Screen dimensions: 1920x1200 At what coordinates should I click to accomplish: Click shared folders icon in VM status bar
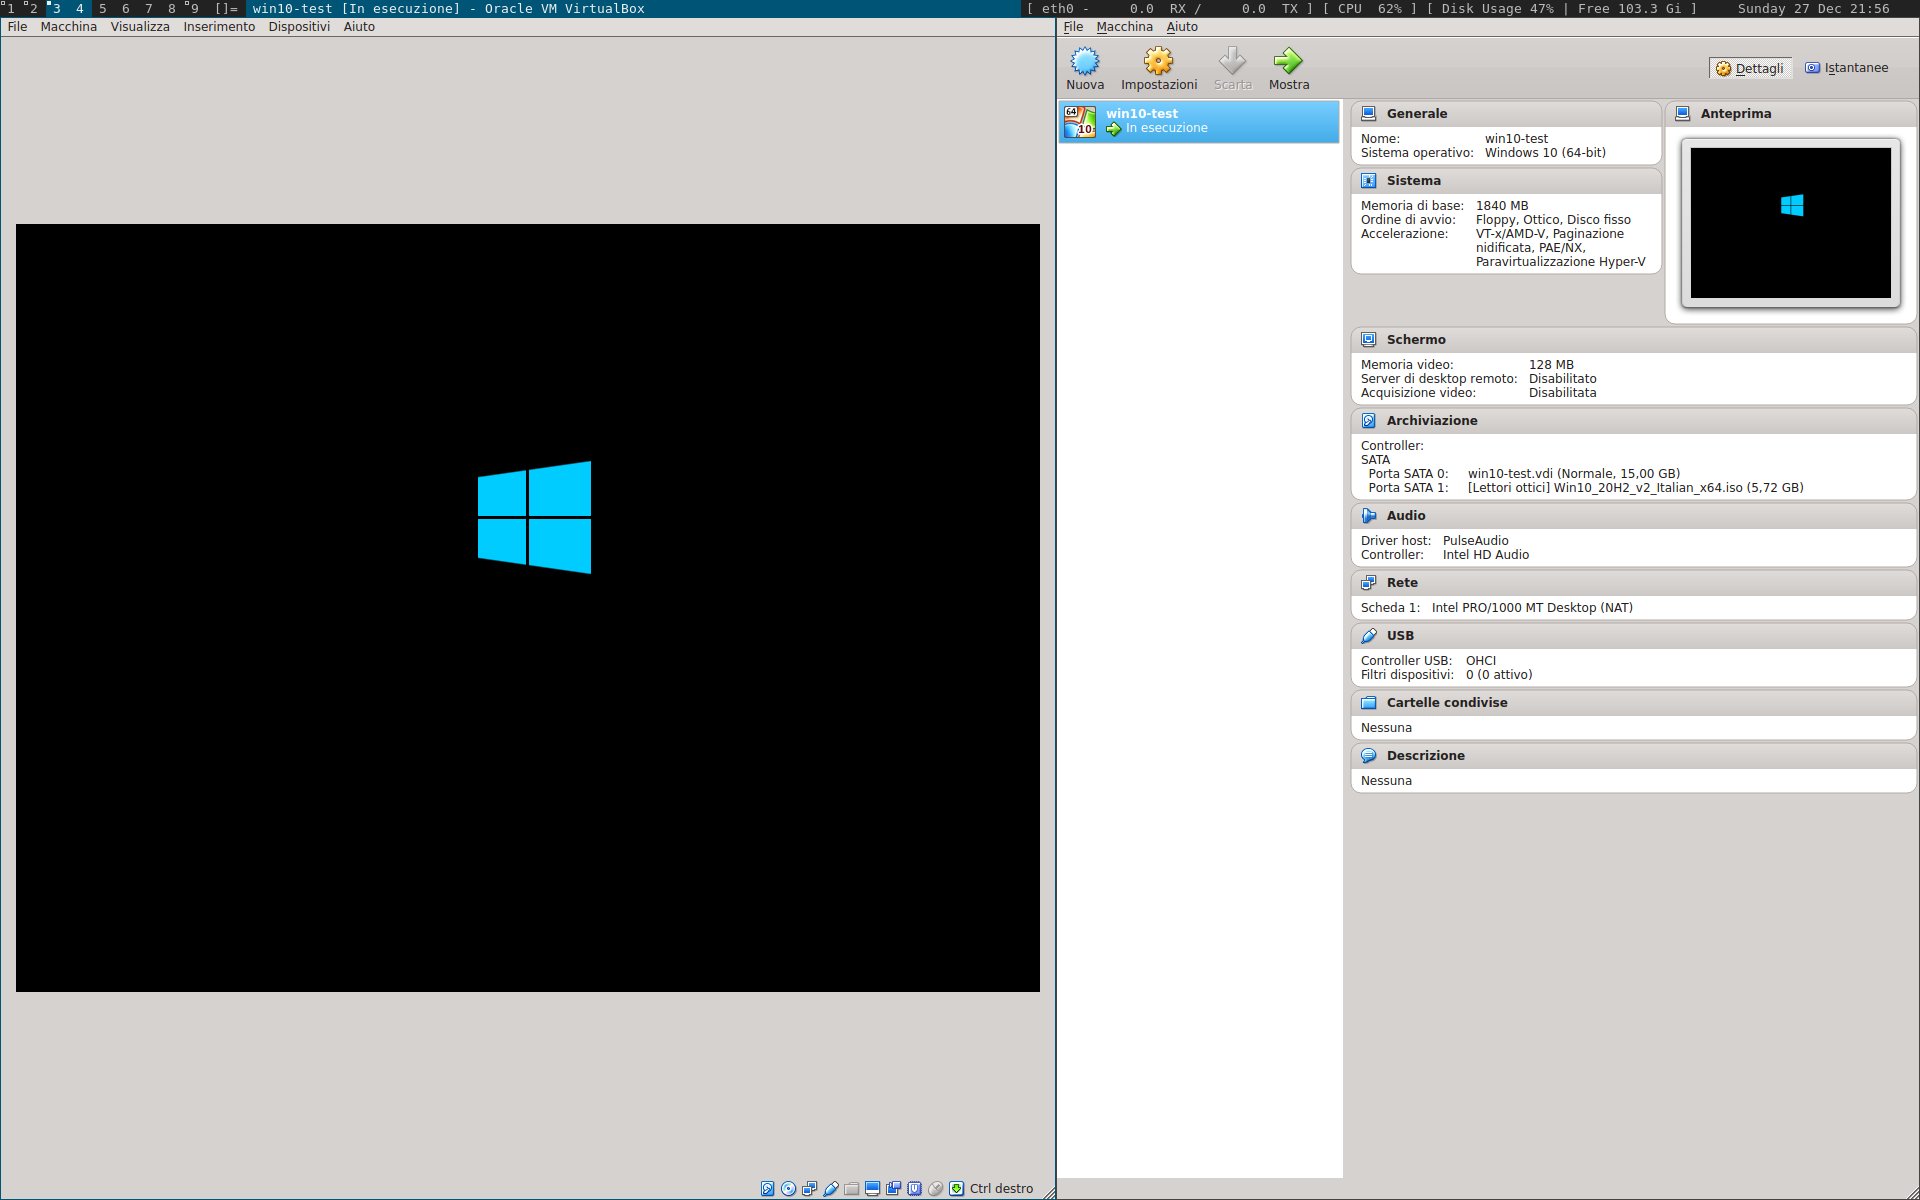(x=851, y=1189)
